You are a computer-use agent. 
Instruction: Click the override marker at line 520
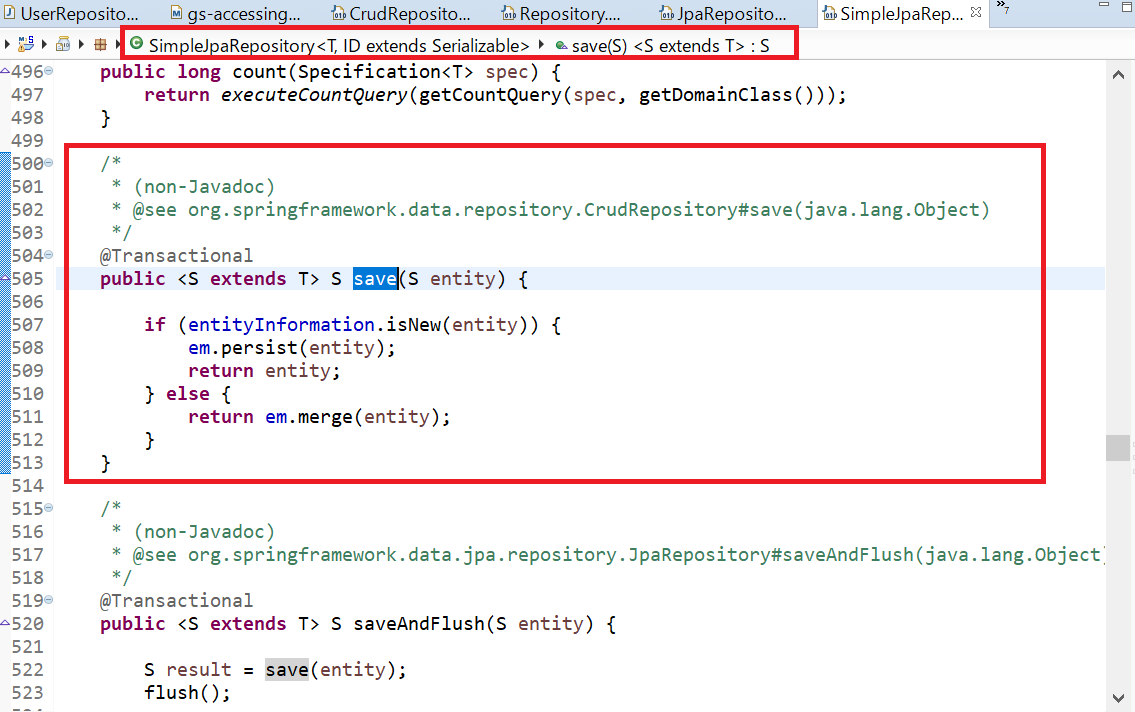pos(5,624)
